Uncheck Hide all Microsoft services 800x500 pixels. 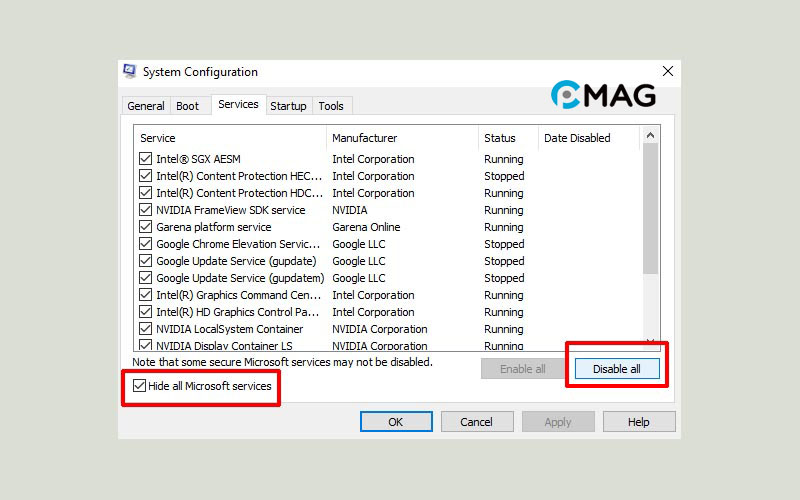139,385
